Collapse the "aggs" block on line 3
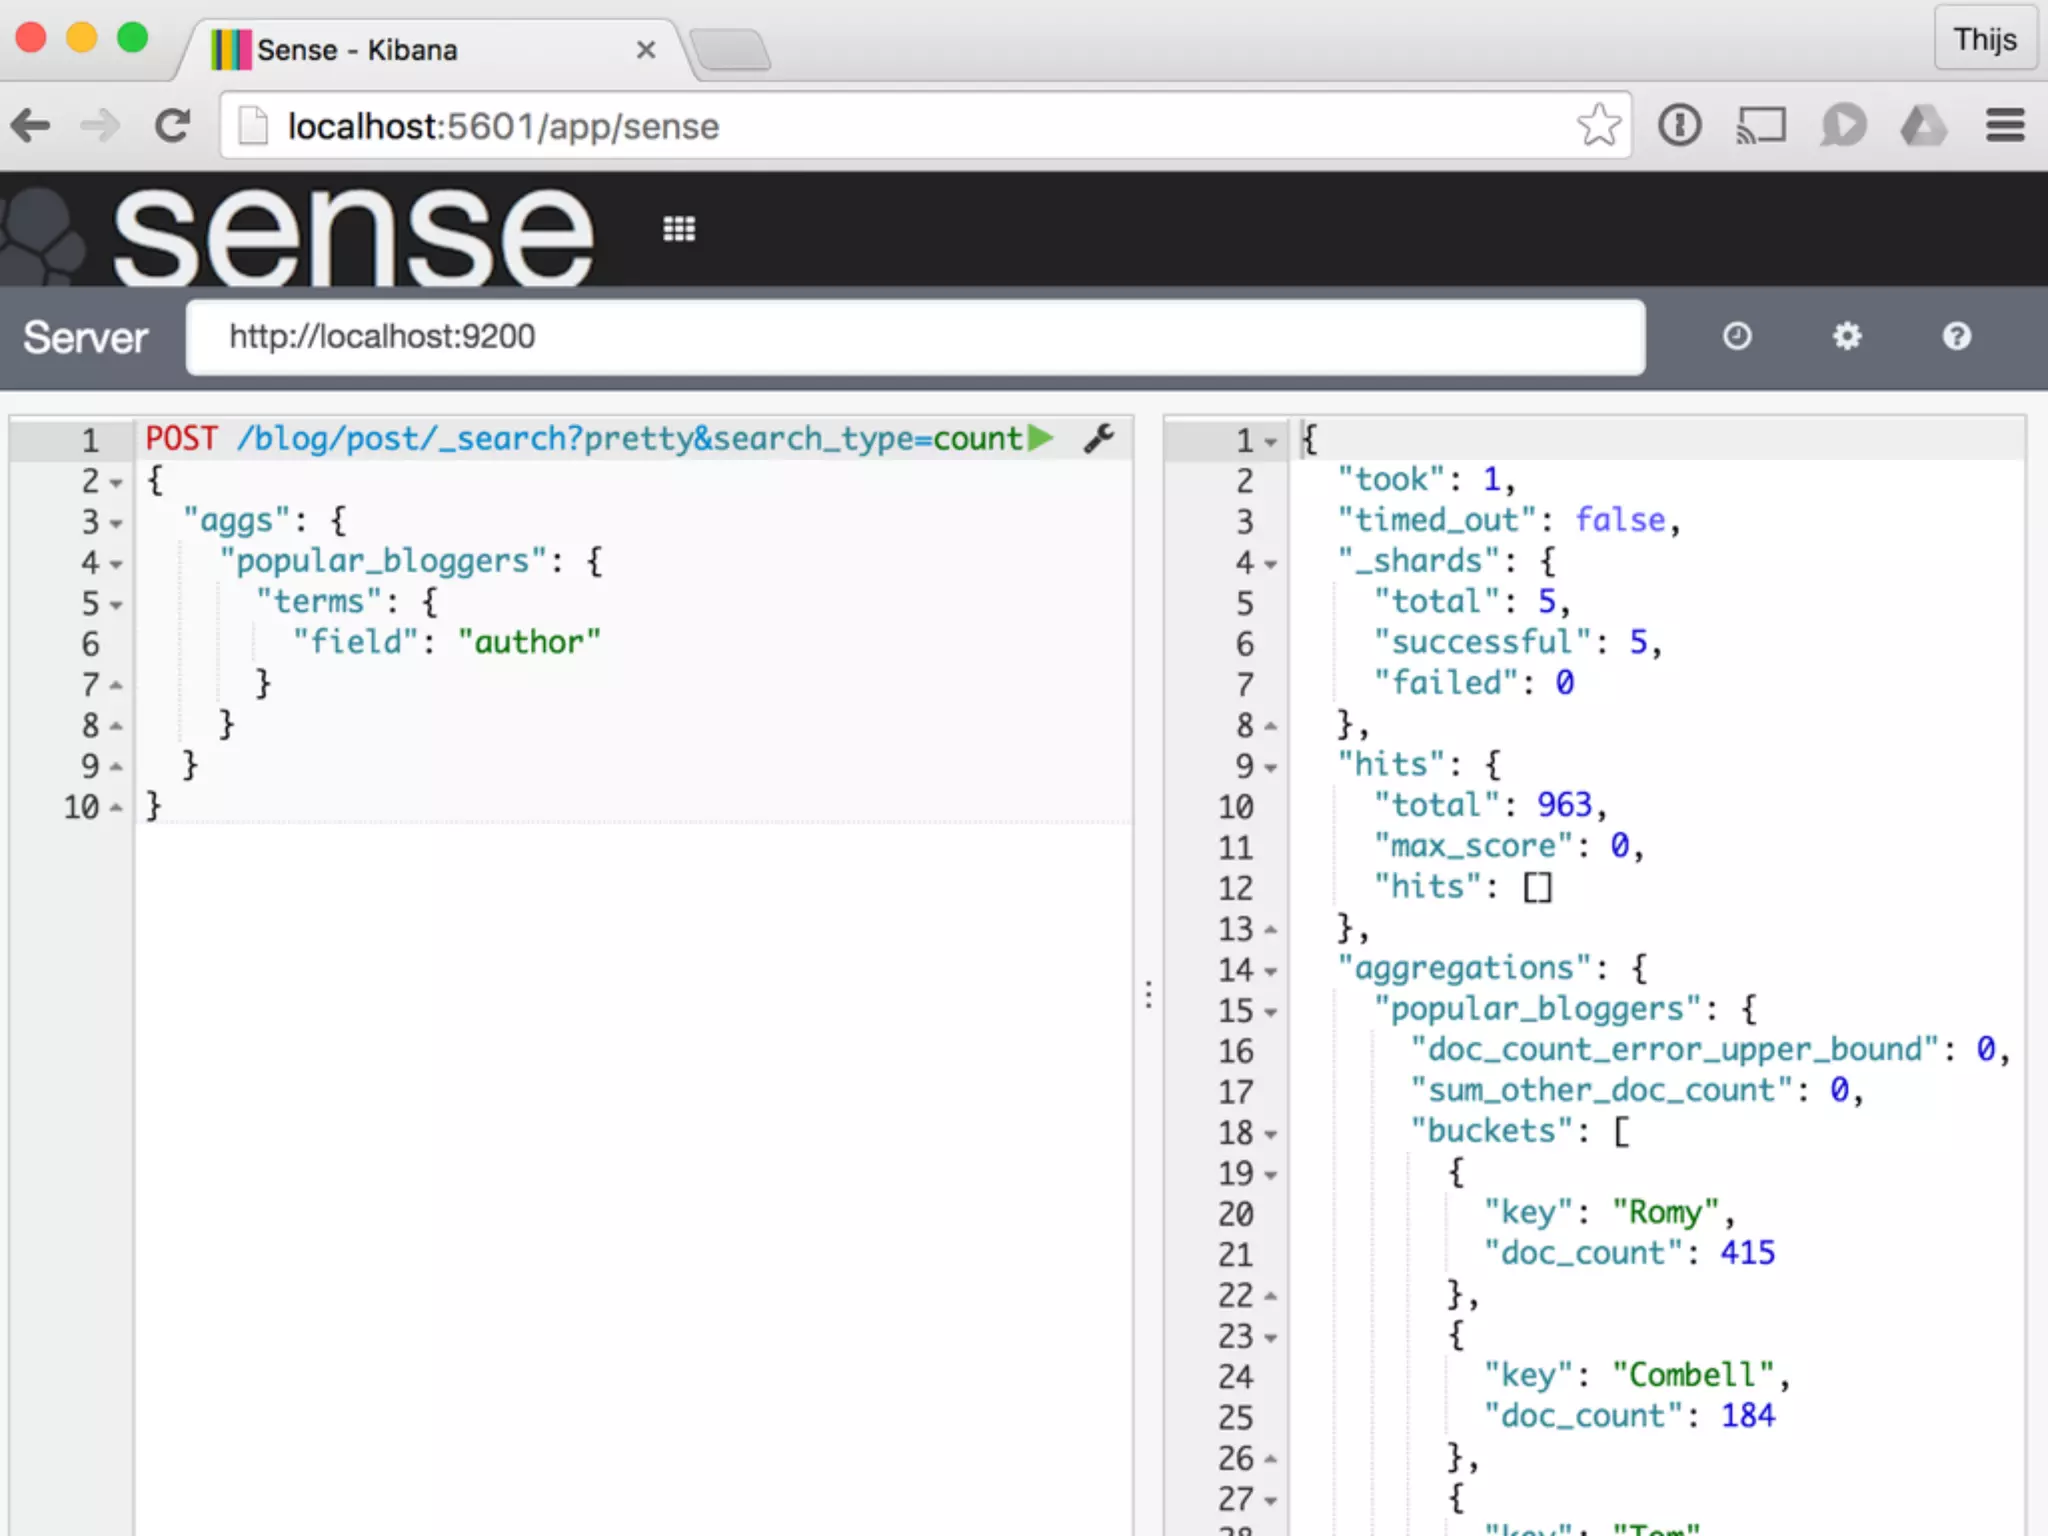2048x1536 pixels. tap(116, 523)
